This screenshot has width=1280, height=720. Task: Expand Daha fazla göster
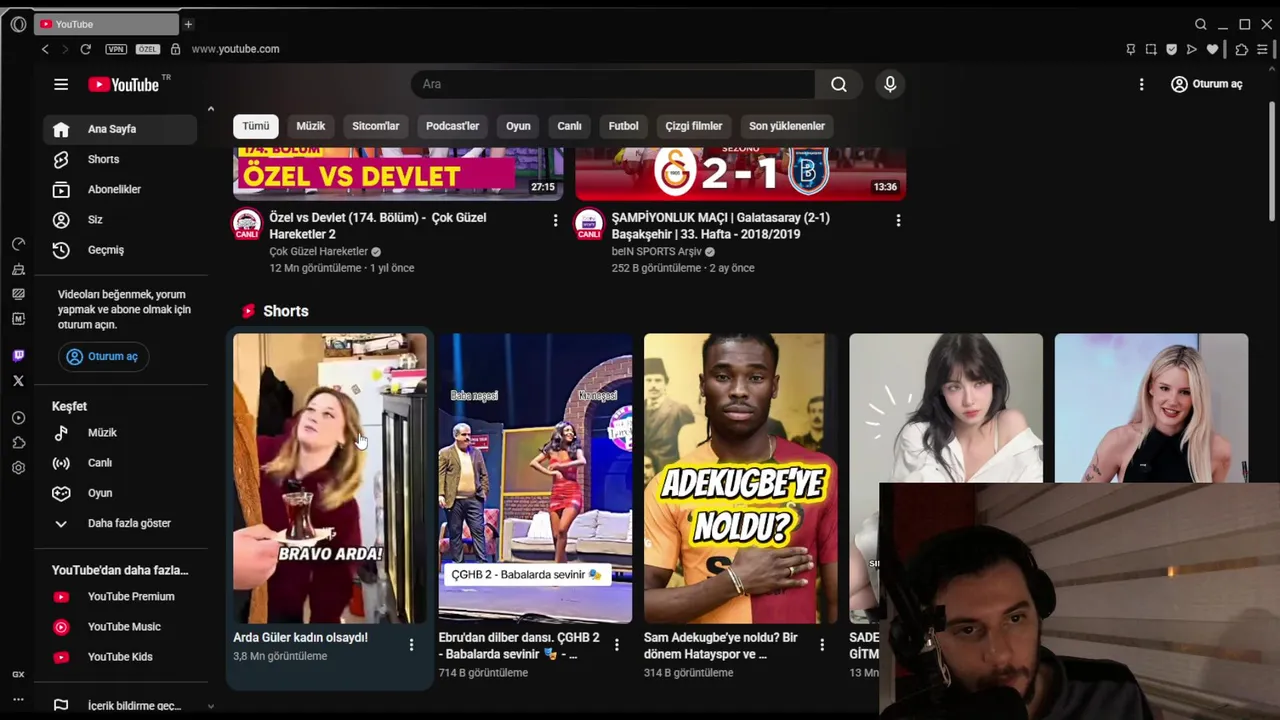(x=120, y=523)
